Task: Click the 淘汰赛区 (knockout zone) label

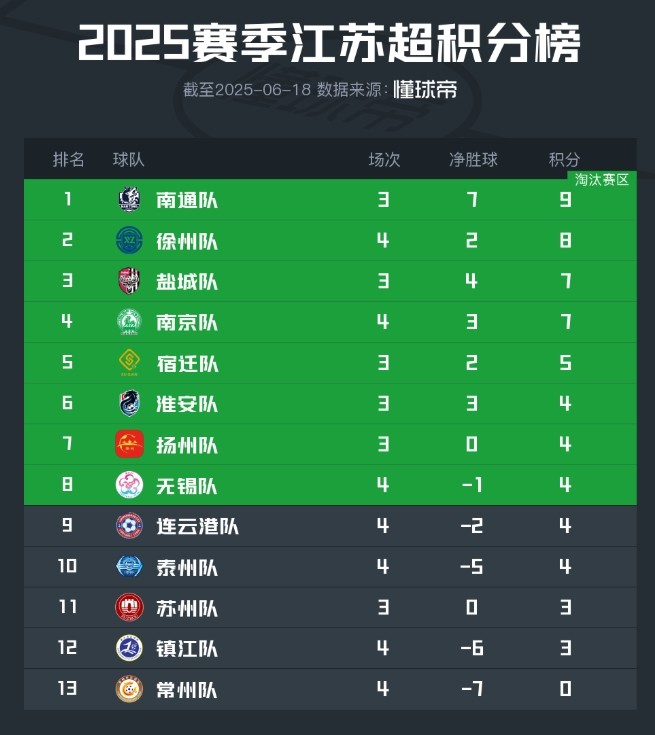Action: tap(602, 180)
